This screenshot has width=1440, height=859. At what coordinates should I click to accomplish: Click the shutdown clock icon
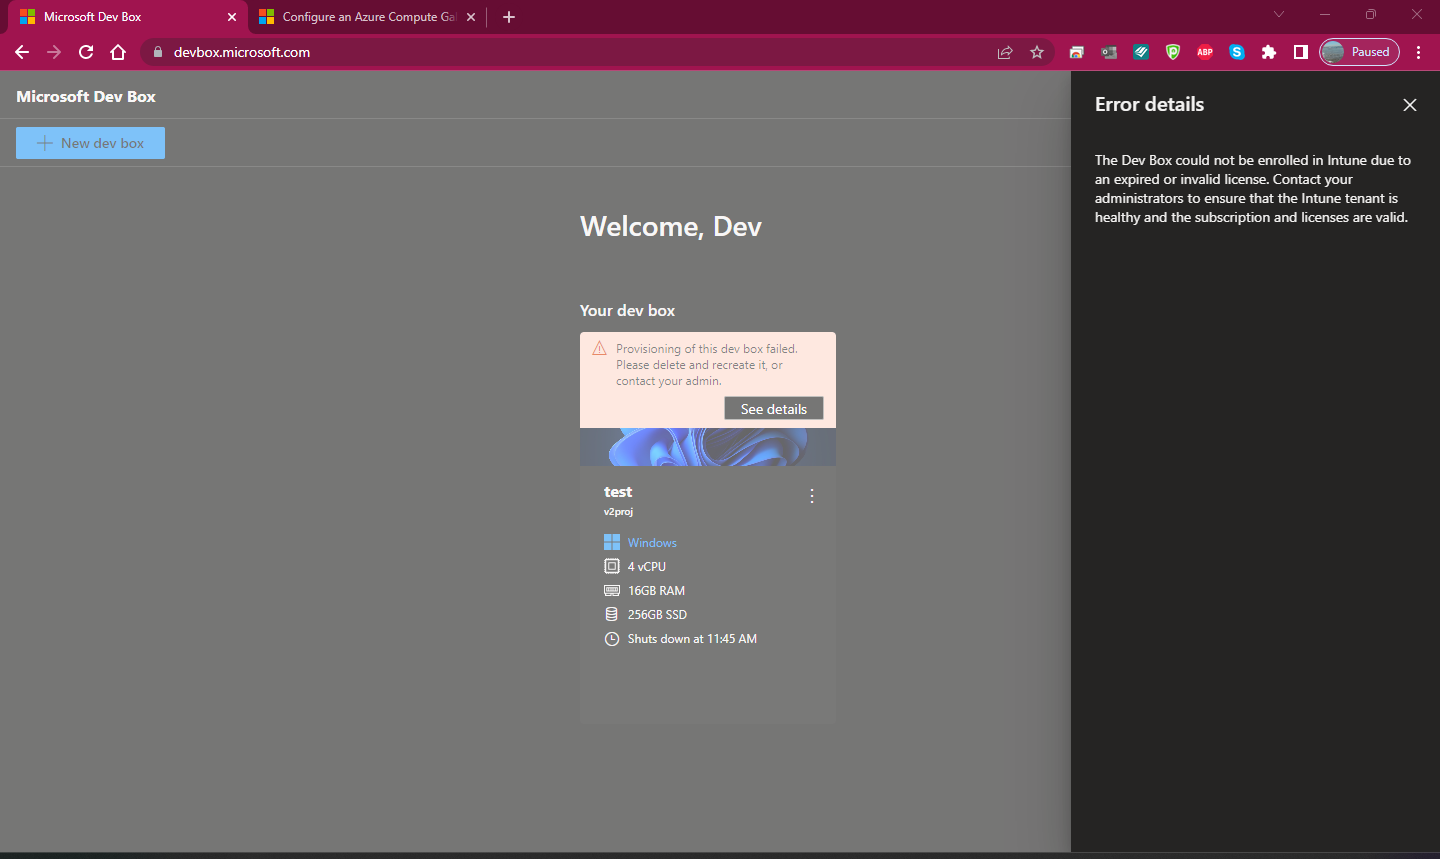tap(612, 638)
